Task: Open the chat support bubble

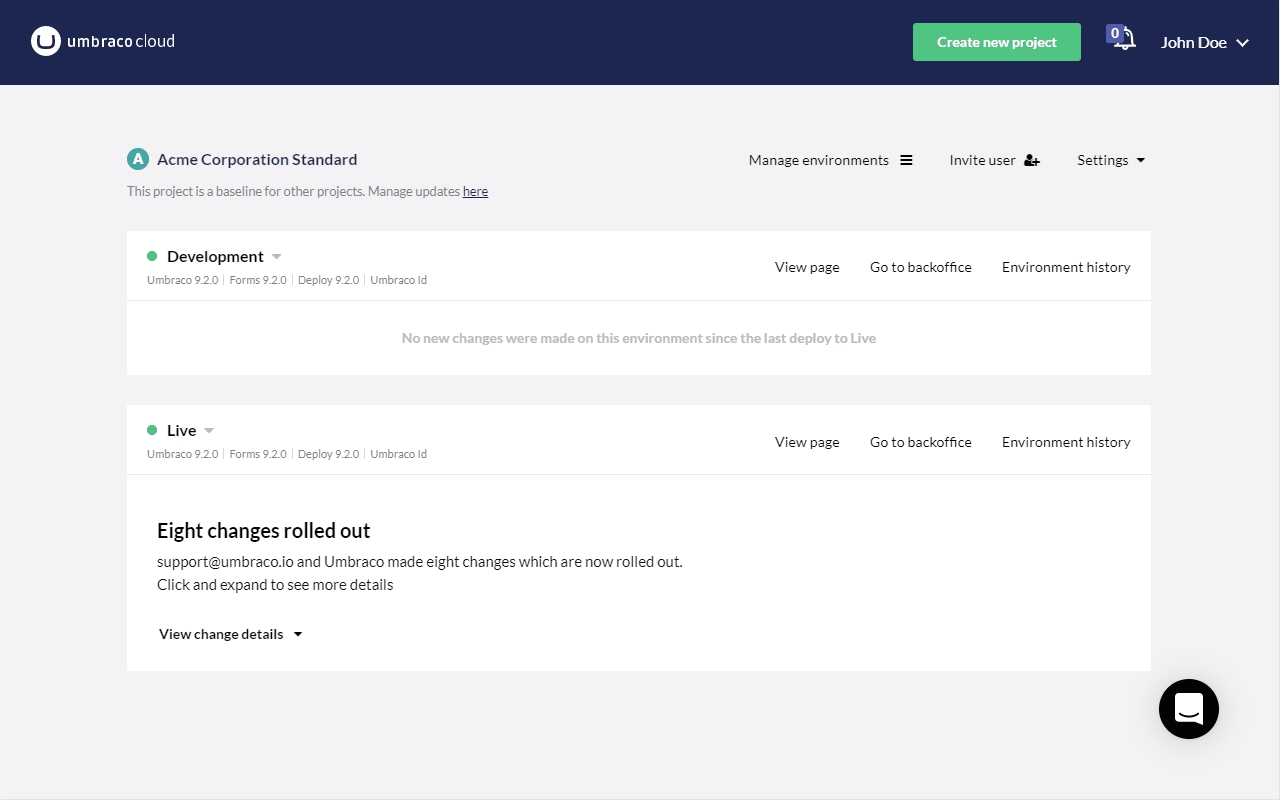Action: pyautogui.click(x=1188, y=709)
